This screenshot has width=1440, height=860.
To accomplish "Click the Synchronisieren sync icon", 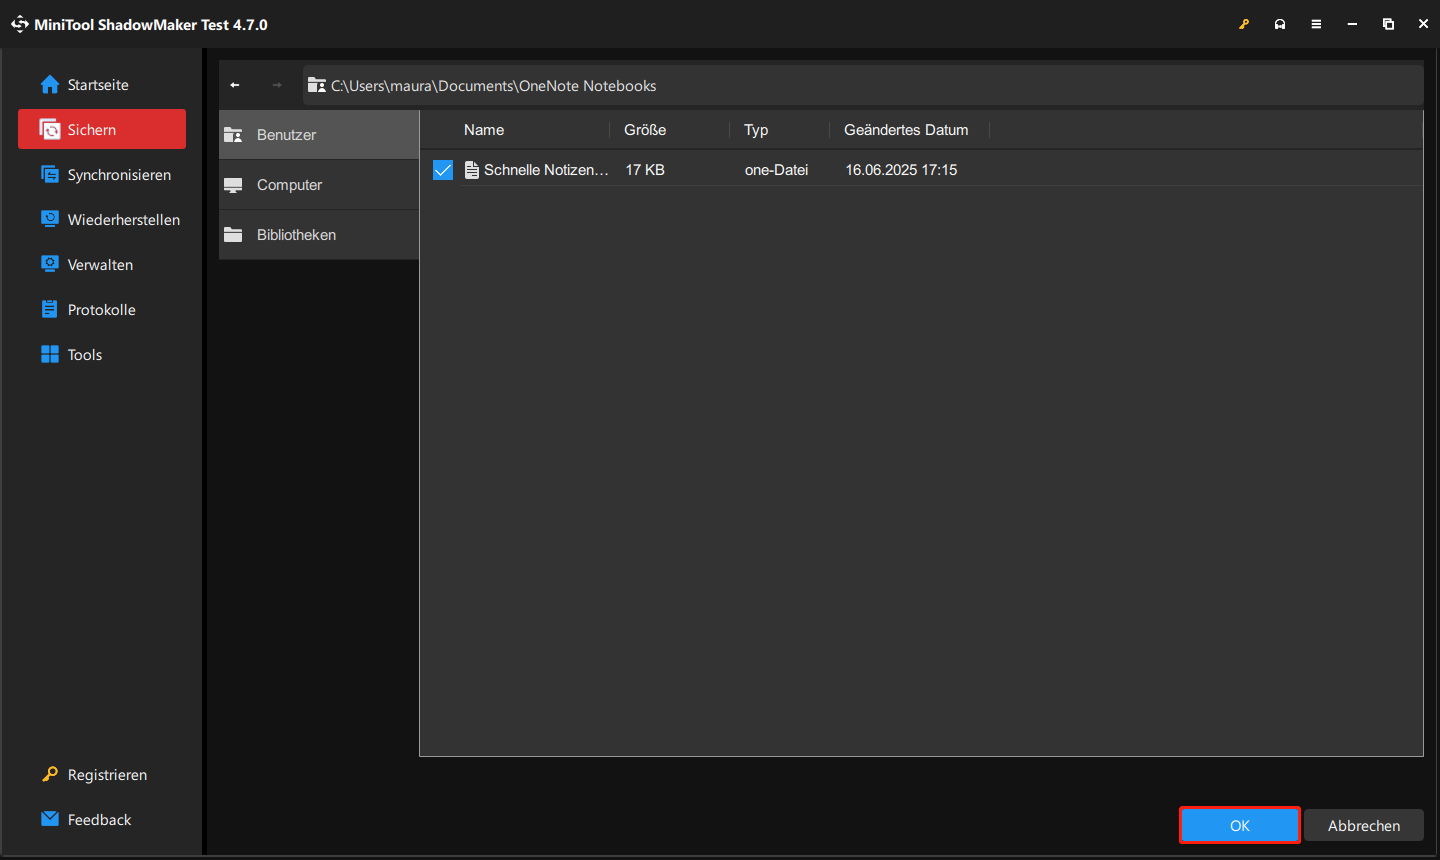I will pos(50,174).
